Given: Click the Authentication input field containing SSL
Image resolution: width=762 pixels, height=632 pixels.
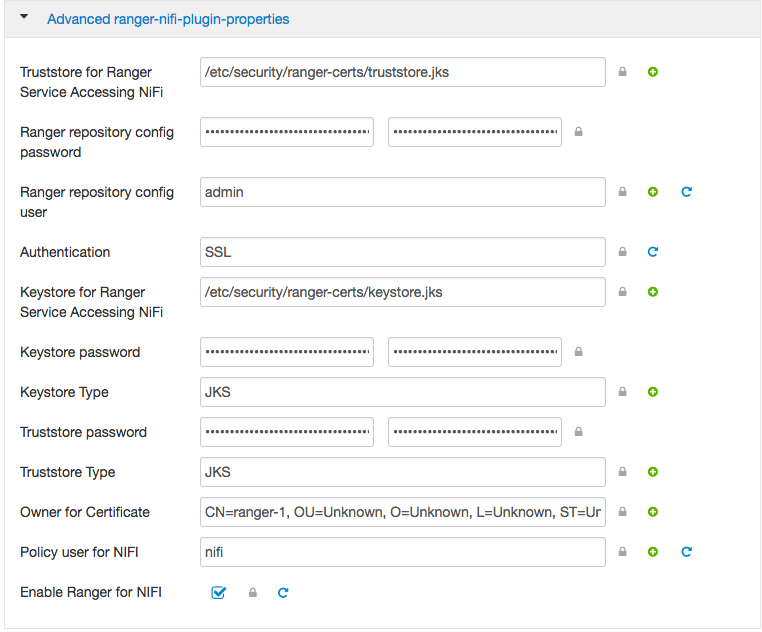Looking at the screenshot, I should pyautogui.click(x=403, y=252).
